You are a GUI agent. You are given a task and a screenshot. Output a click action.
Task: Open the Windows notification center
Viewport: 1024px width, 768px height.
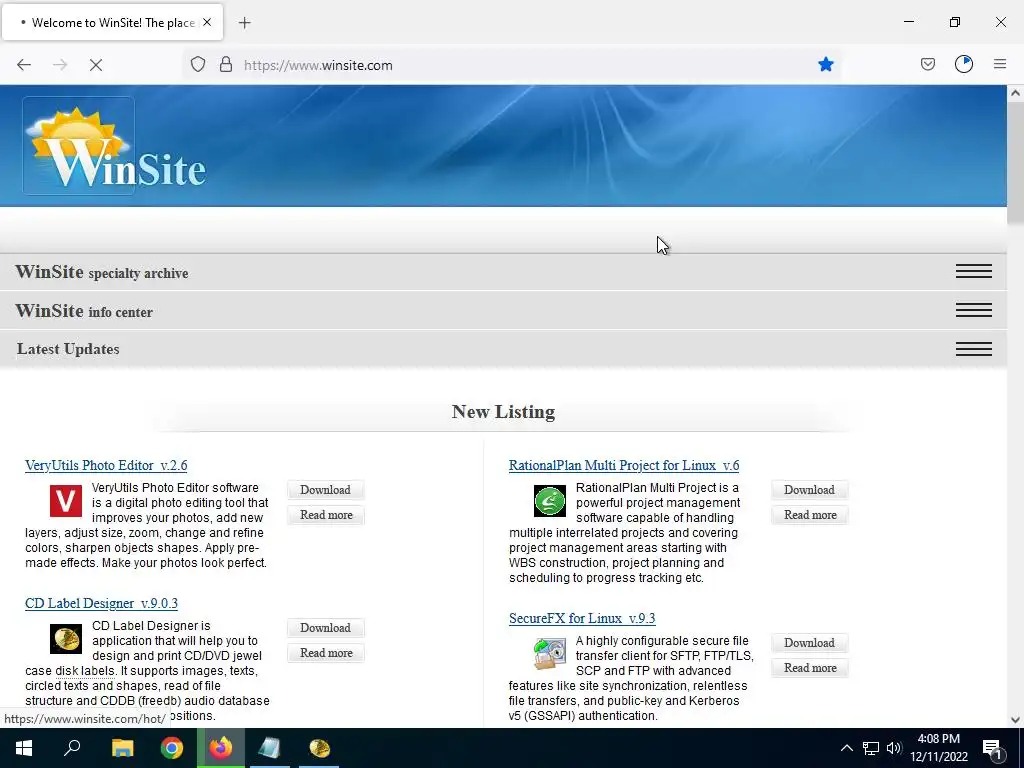[992, 748]
